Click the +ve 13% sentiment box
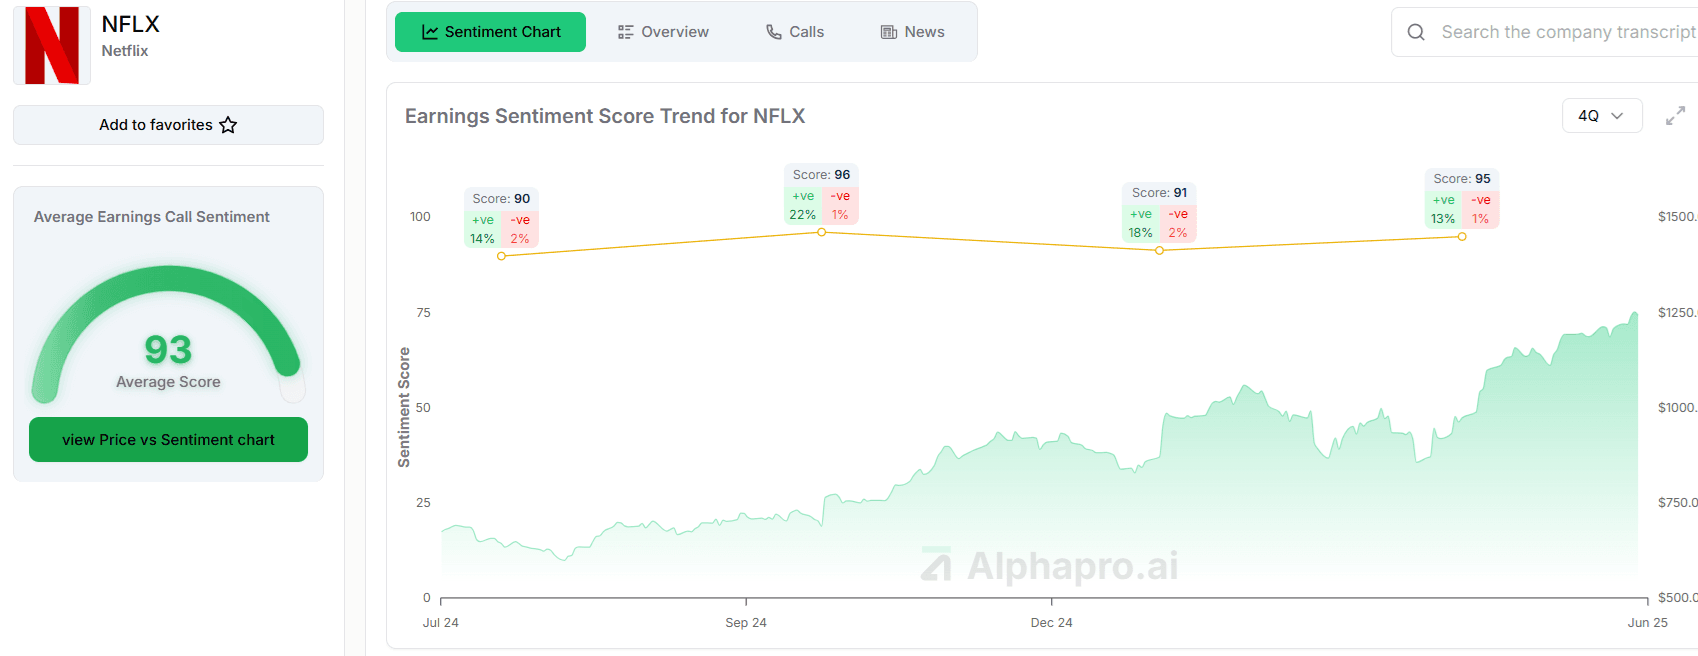Screen dimensions: 1698x656 coord(1443,209)
